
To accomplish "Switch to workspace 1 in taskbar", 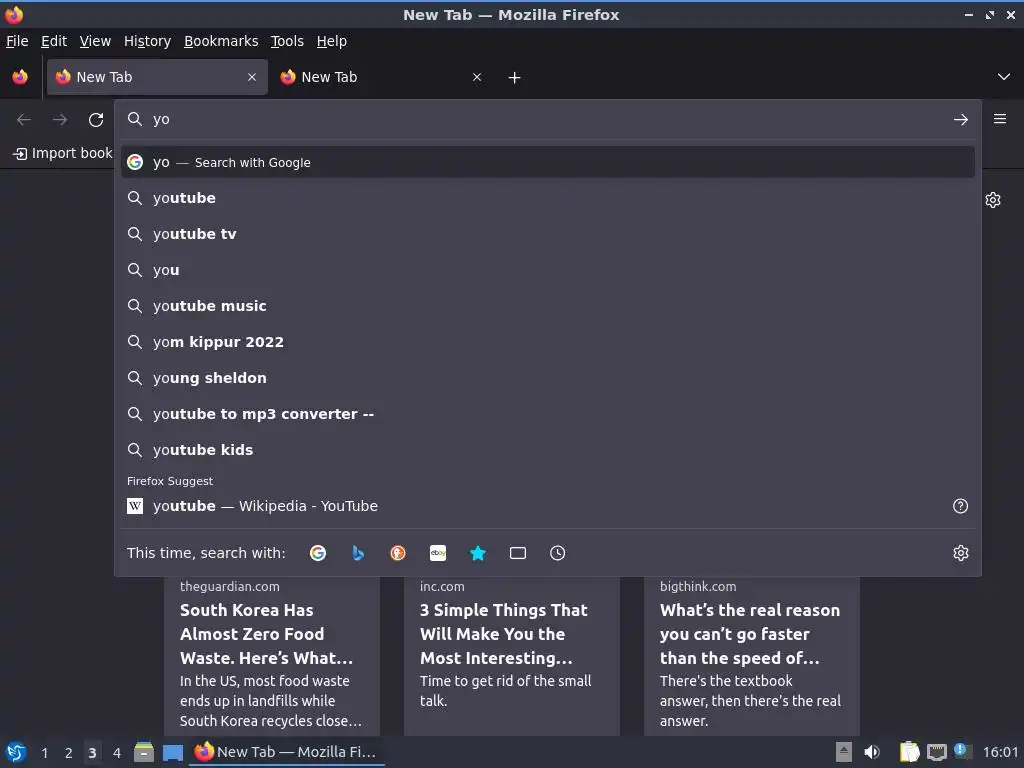I will point(44,753).
